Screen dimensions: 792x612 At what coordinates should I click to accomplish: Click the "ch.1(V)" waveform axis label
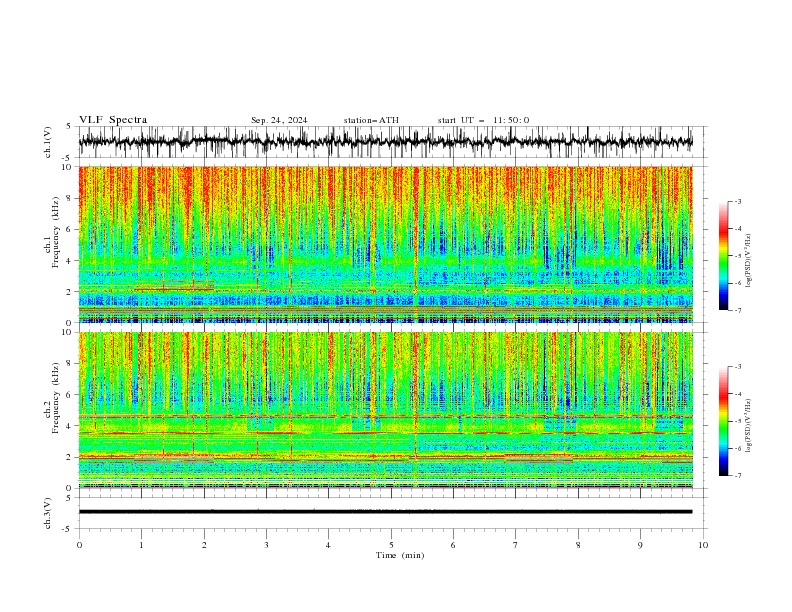pos(48,142)
